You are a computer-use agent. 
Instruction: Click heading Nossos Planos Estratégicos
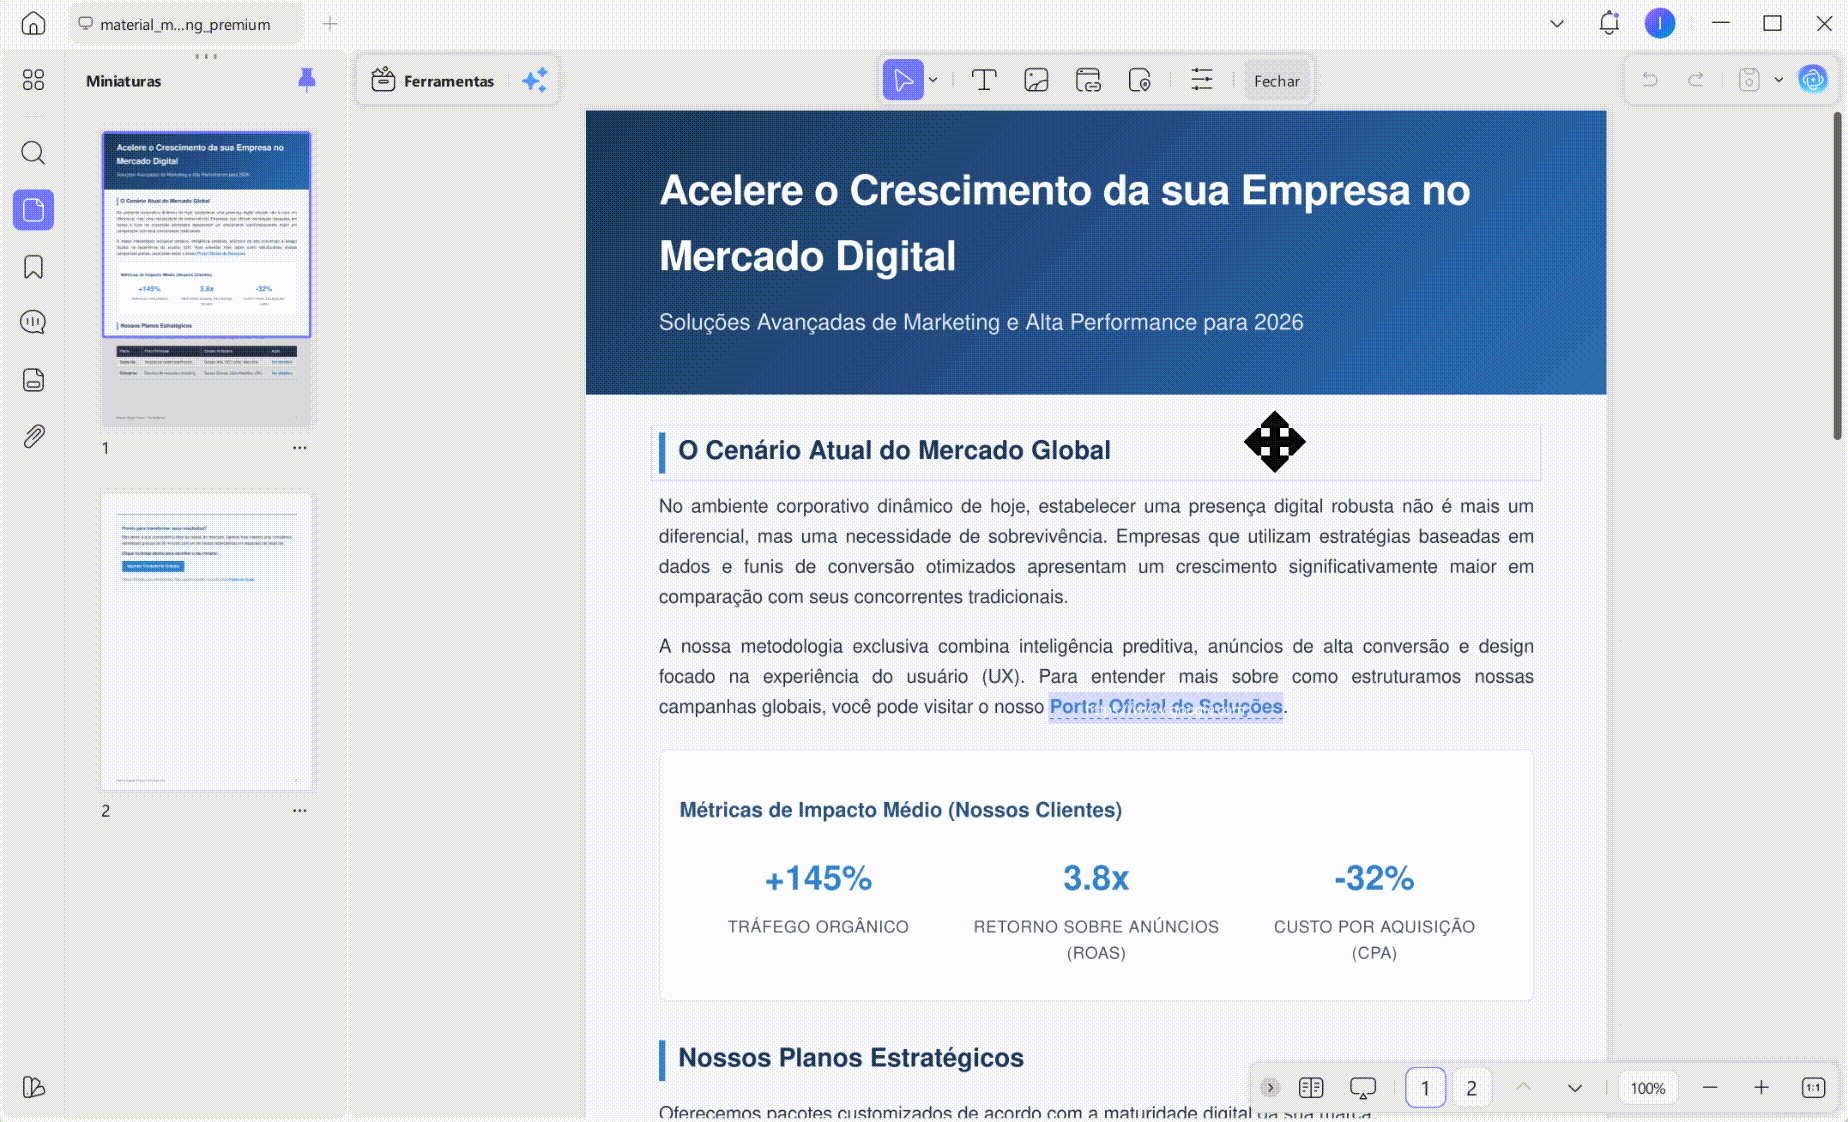point(851,1058)
